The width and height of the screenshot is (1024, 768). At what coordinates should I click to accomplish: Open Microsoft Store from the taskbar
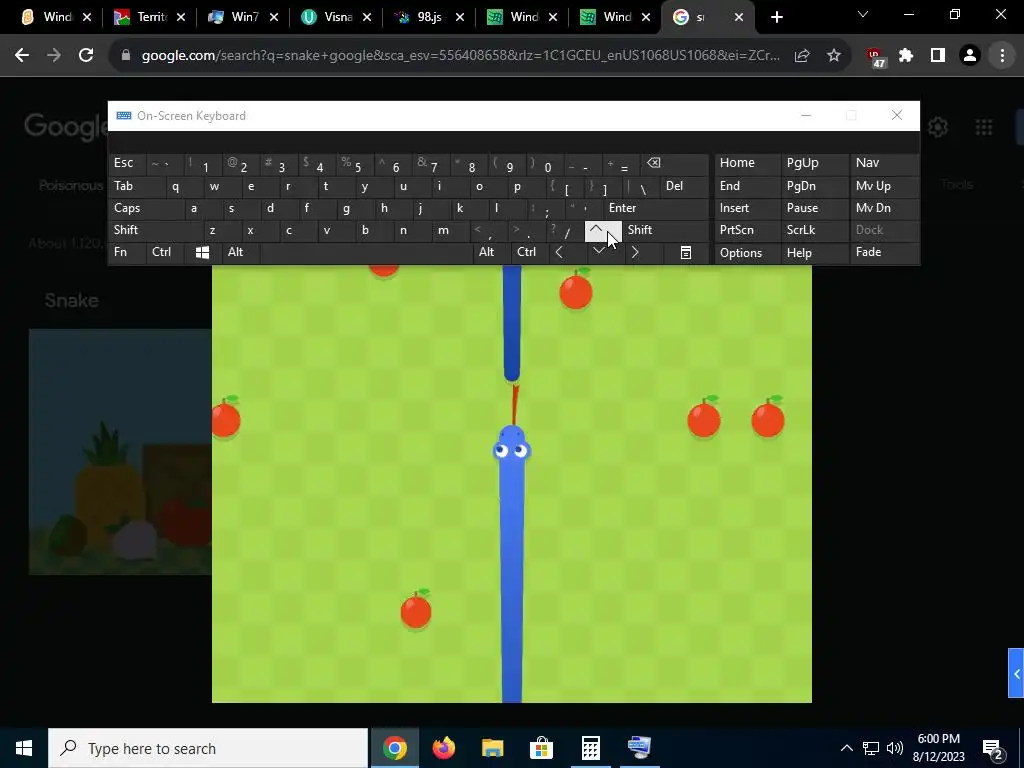541,748
